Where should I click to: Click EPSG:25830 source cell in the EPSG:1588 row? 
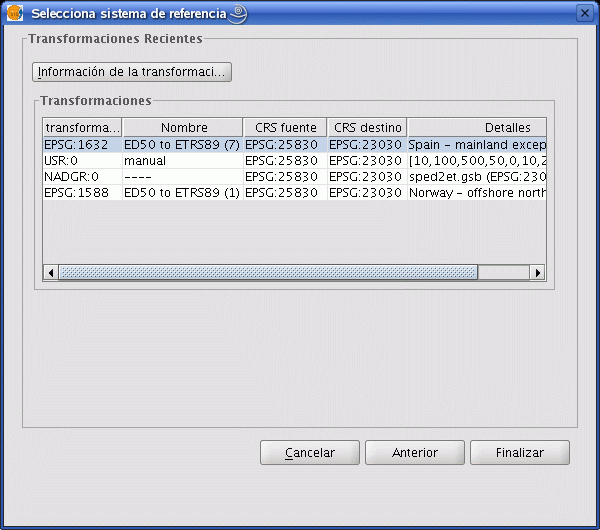tap(285, 192)
